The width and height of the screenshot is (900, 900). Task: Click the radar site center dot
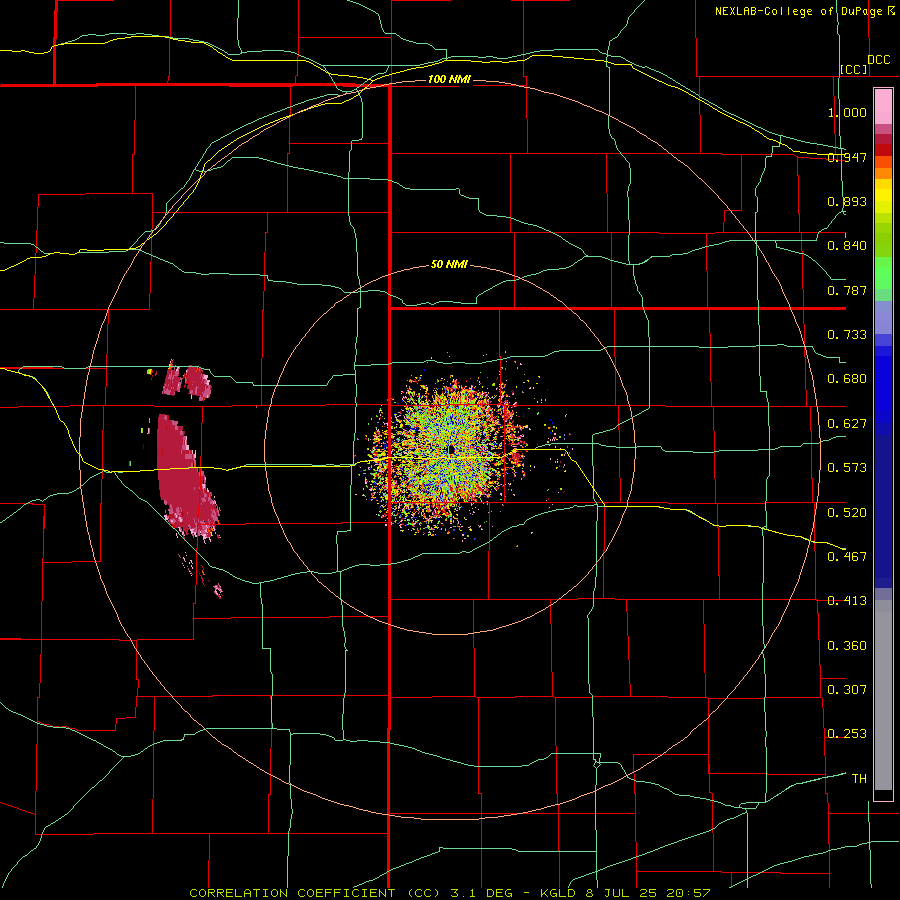[452, 449]
